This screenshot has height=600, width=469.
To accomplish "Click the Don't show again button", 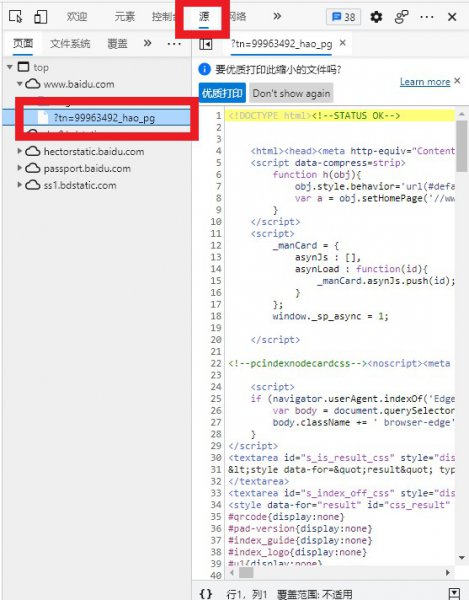I will pyautogui.click(x=291, y=93).
